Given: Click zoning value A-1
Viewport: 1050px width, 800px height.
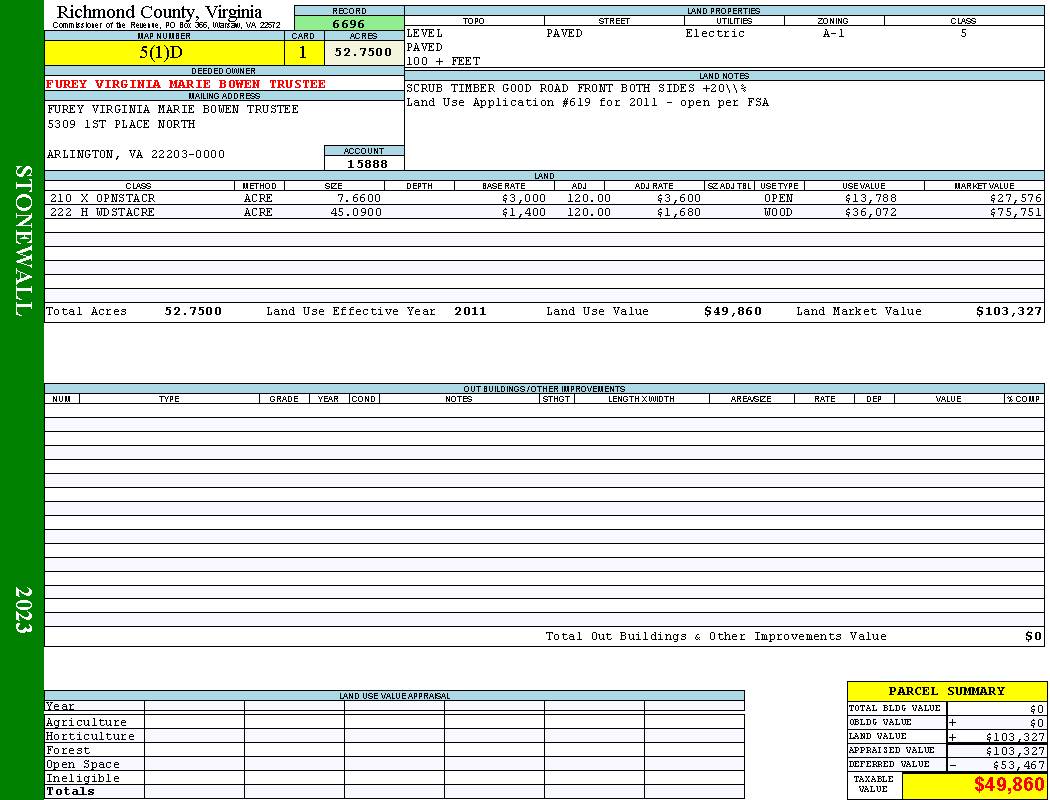Looking at the screenshot, I should pyautogui.click(x=834, y=33).
